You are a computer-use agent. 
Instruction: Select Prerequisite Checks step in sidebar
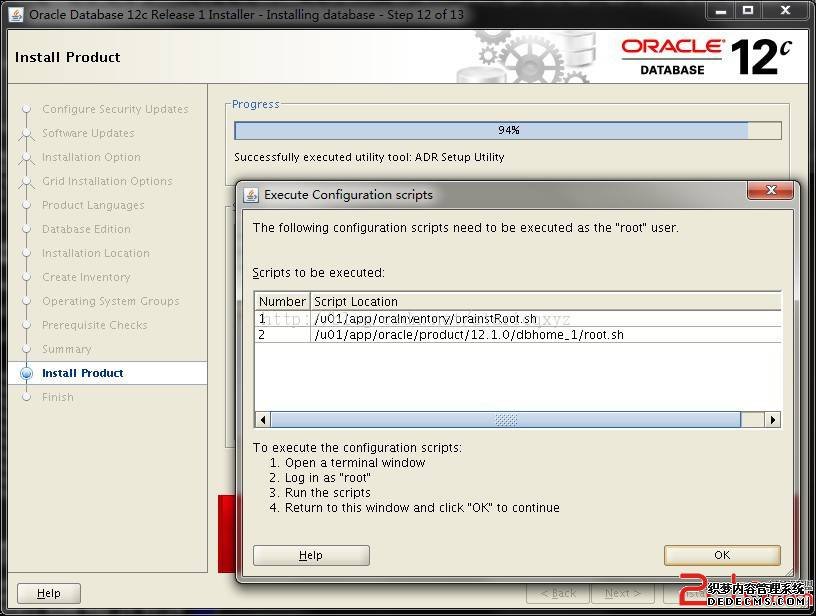[94, 325]
